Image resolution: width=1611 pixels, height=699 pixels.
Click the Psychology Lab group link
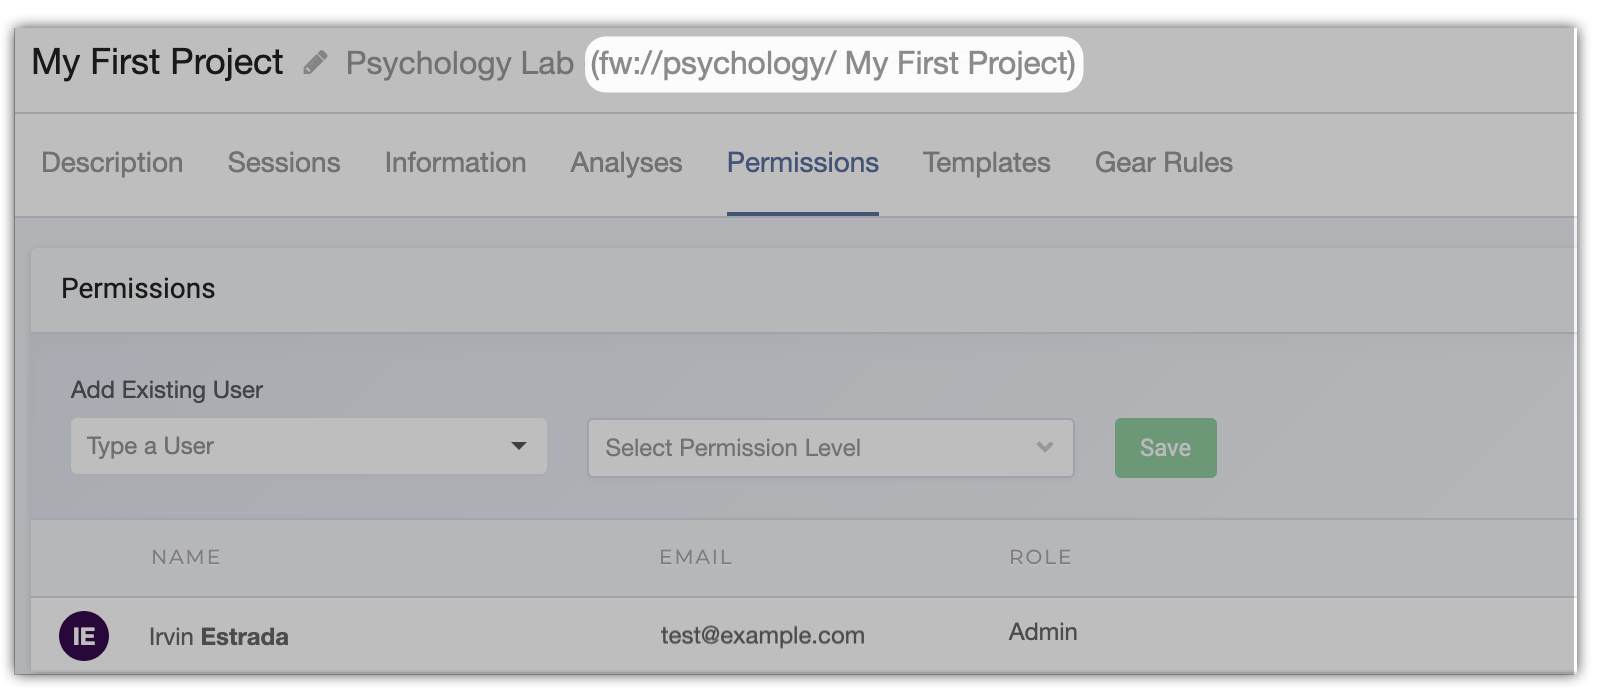pyautogui.click(x=459, y=63)
